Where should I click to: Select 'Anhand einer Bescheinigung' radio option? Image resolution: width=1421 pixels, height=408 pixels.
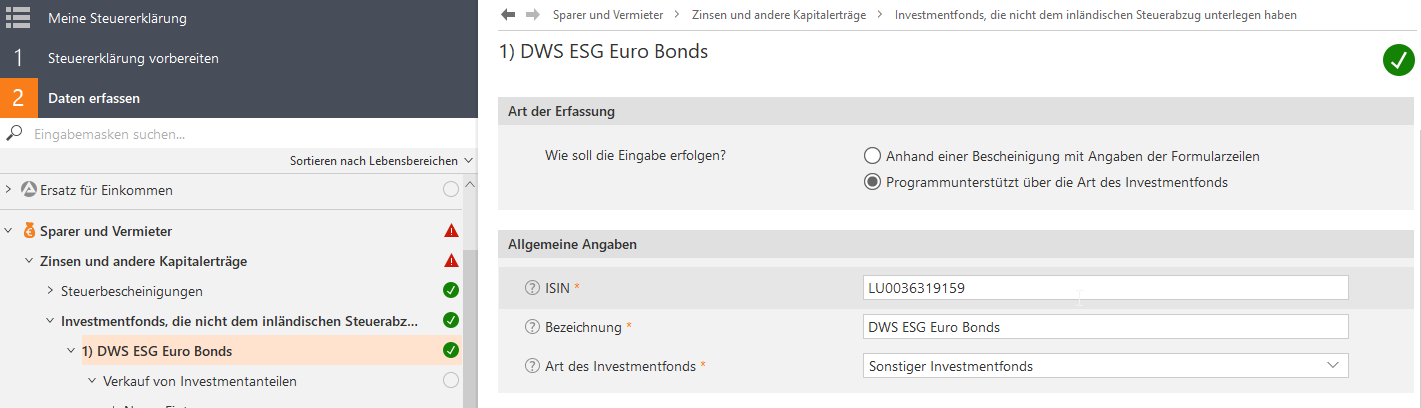coord(872,156)
